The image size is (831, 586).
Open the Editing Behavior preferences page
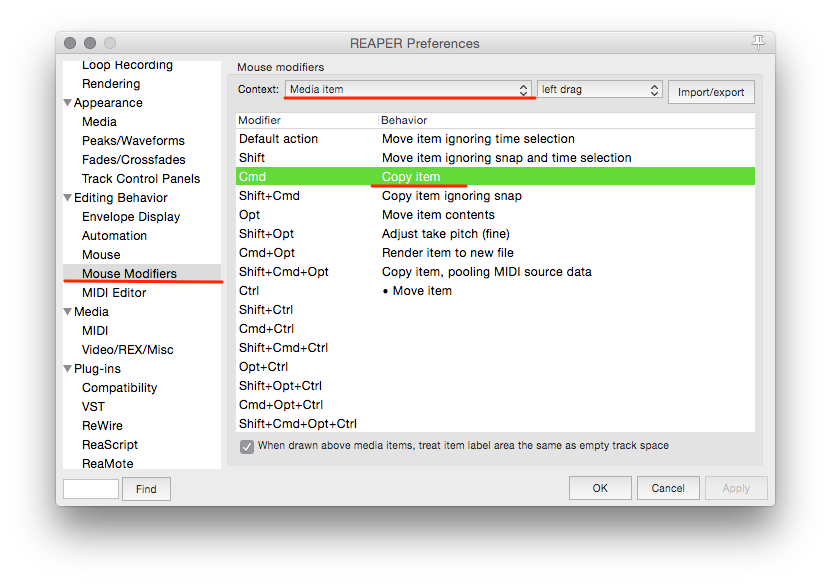(121, 198)
